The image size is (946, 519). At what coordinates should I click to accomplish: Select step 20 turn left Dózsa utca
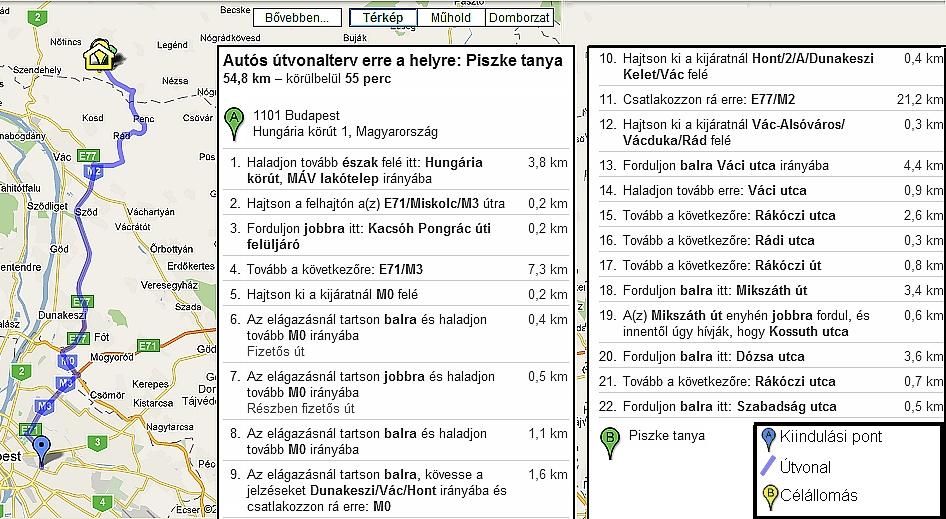pyautogui.click(x=770, y=356)
